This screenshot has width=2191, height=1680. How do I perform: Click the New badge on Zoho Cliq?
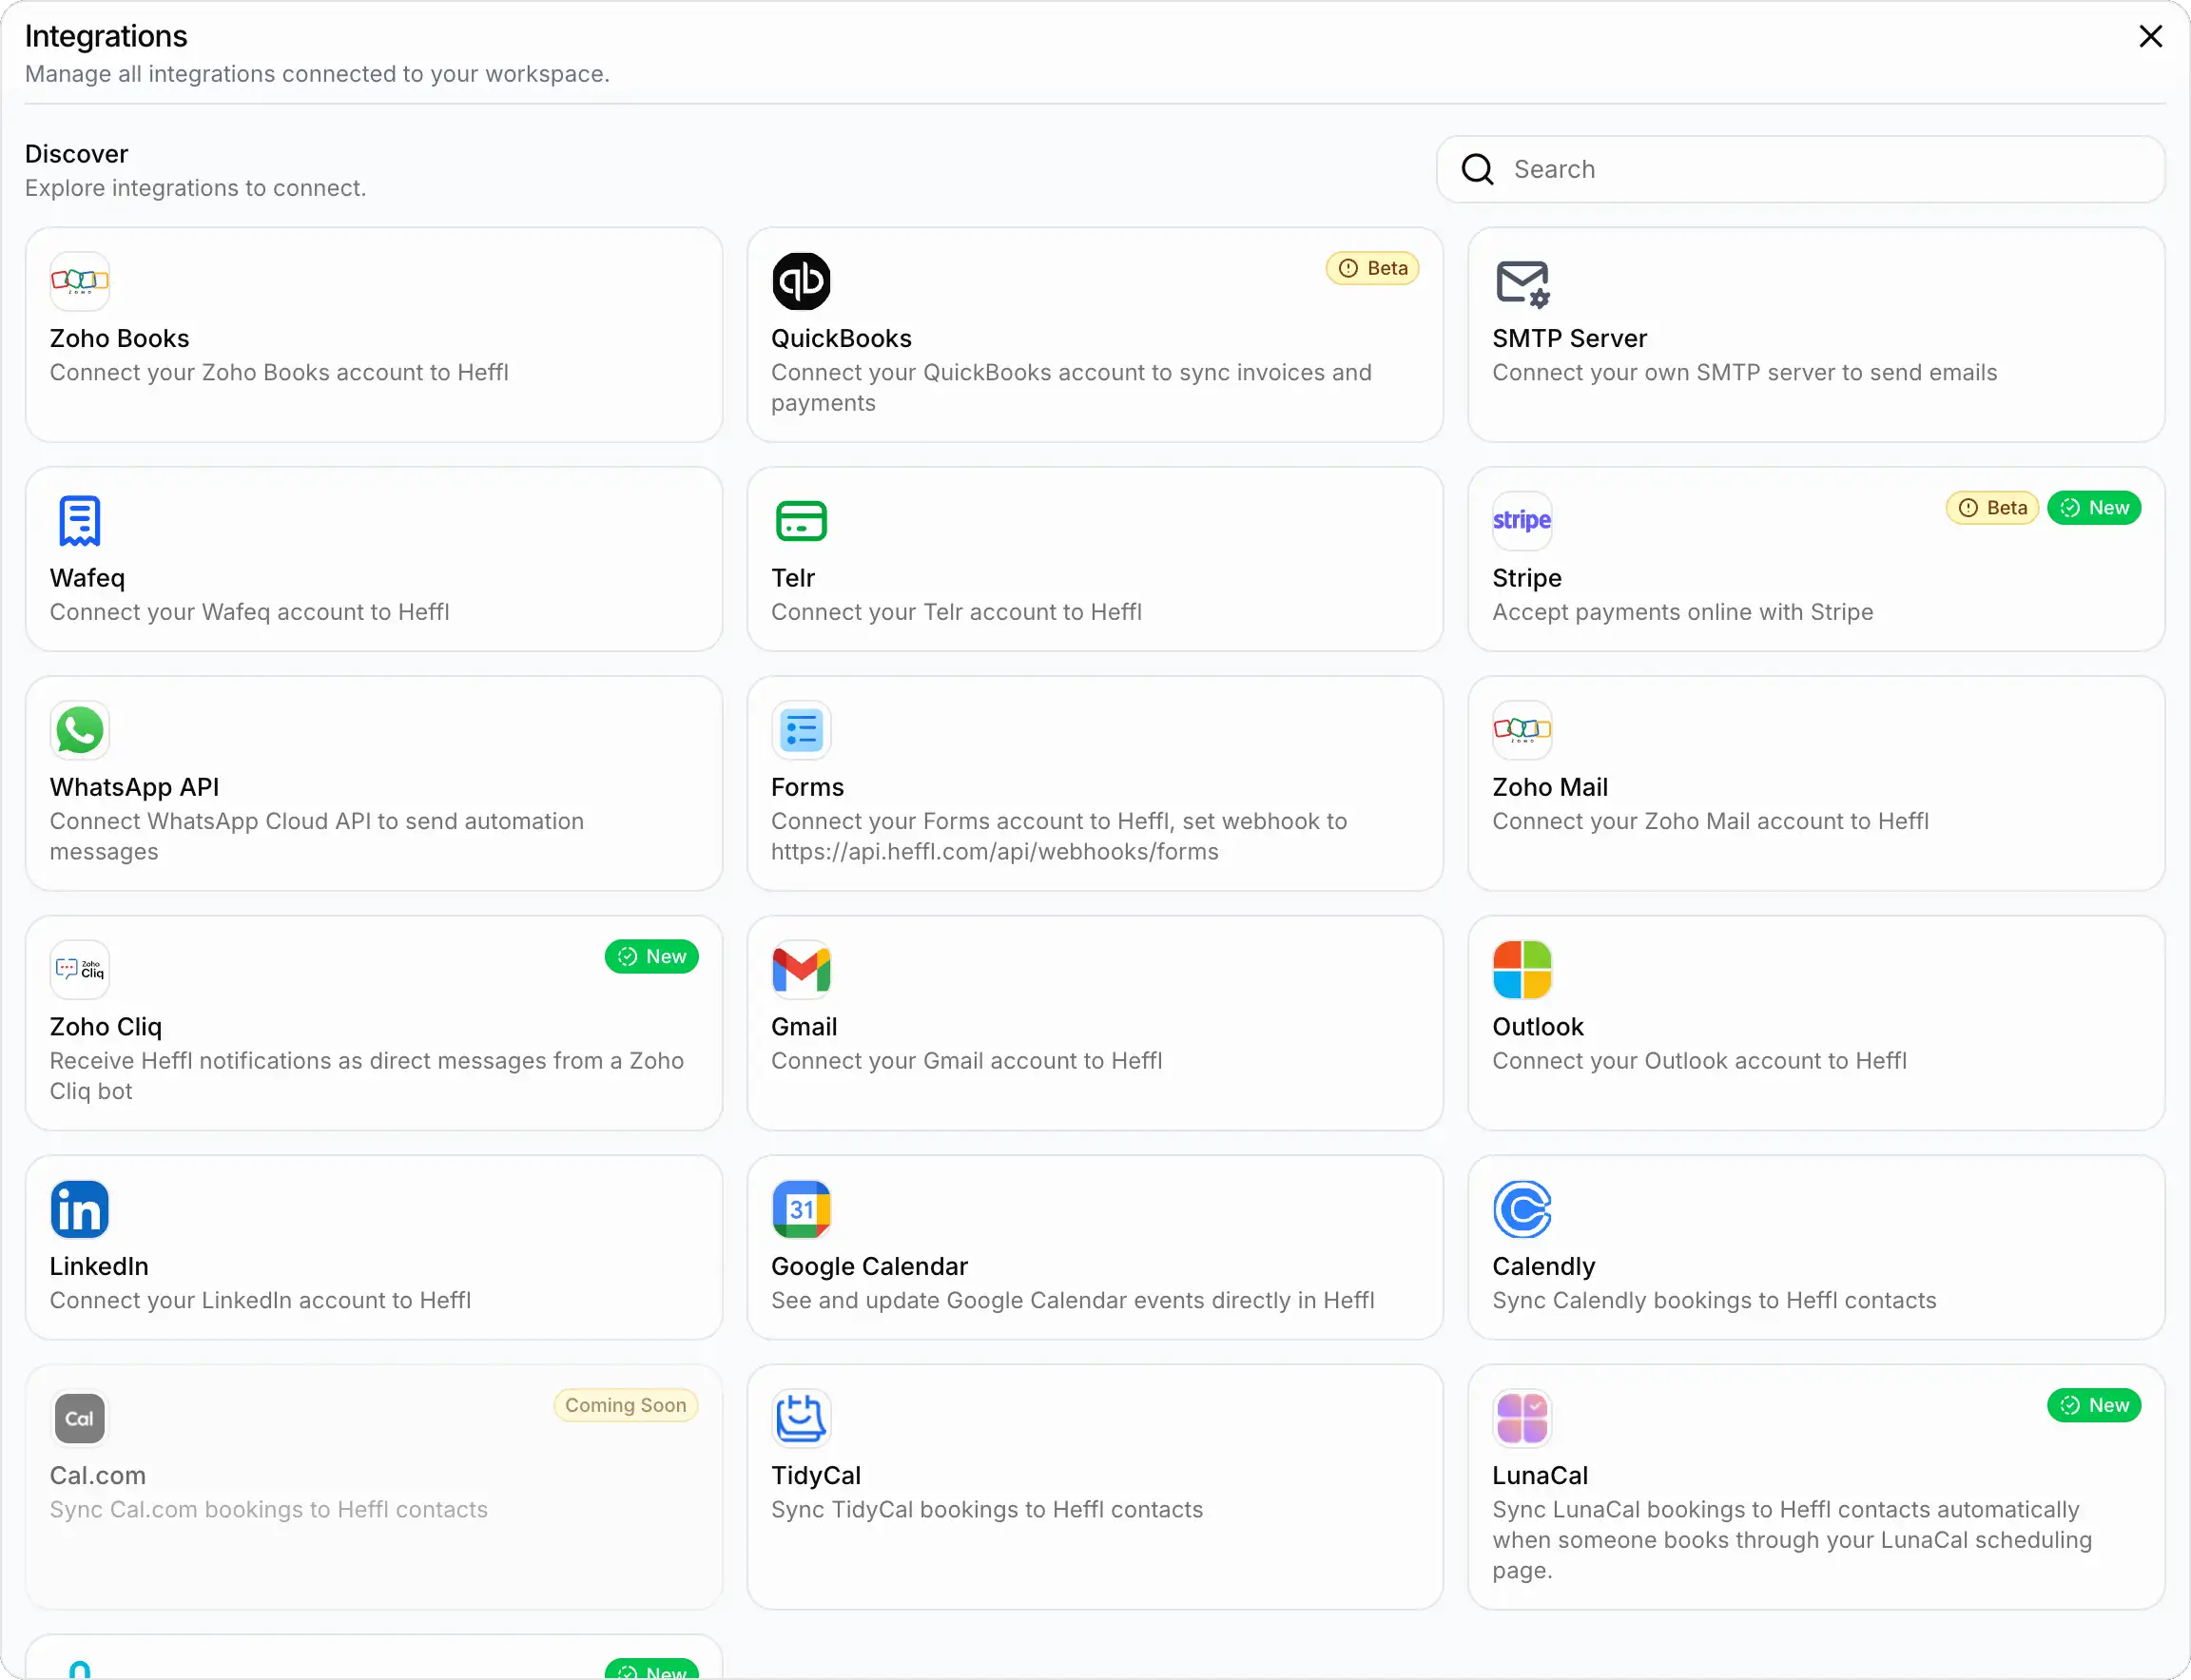click(x=651, y=957)
